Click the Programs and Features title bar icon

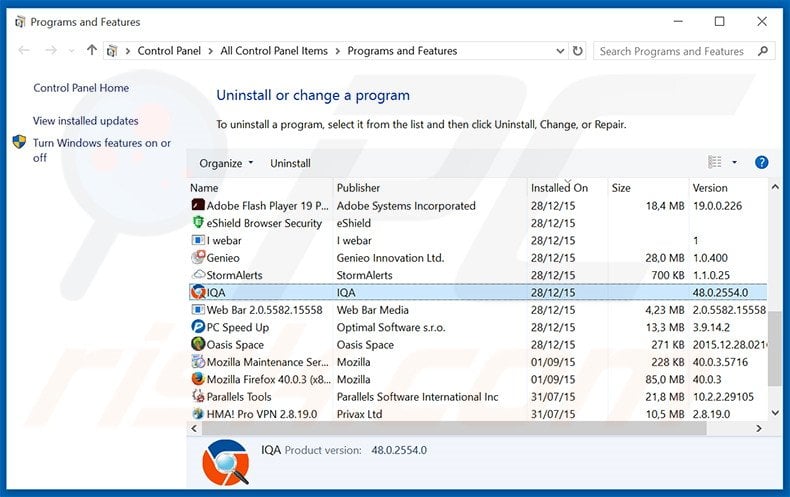(20, 22)
